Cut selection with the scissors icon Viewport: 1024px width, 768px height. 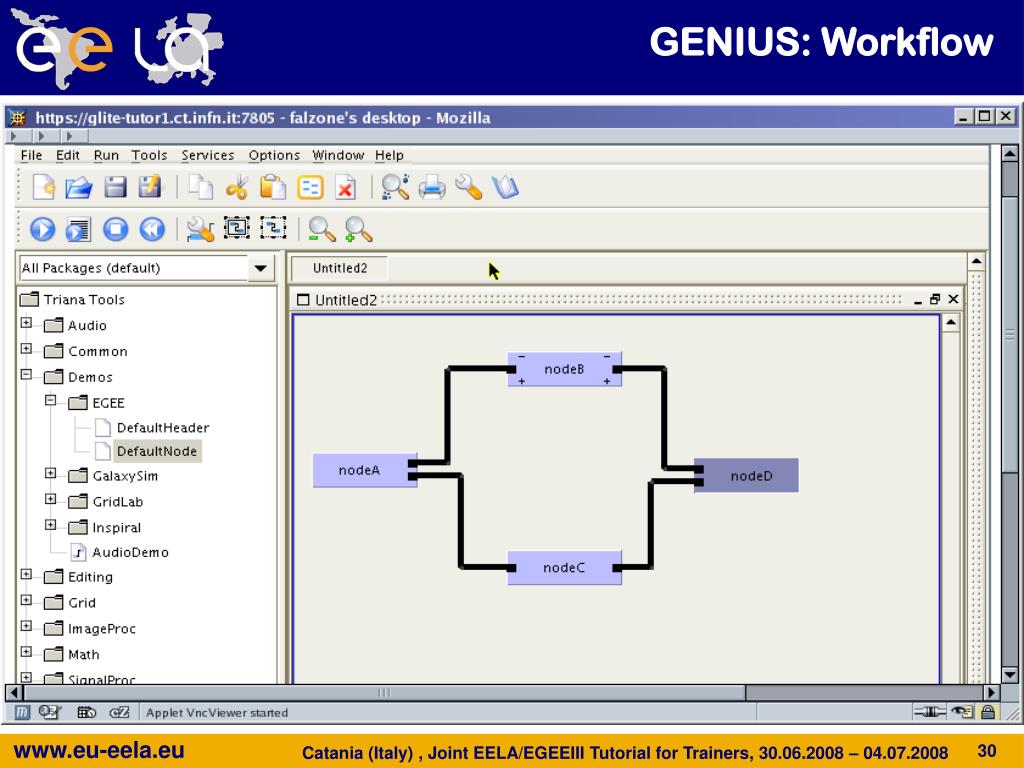237,187
